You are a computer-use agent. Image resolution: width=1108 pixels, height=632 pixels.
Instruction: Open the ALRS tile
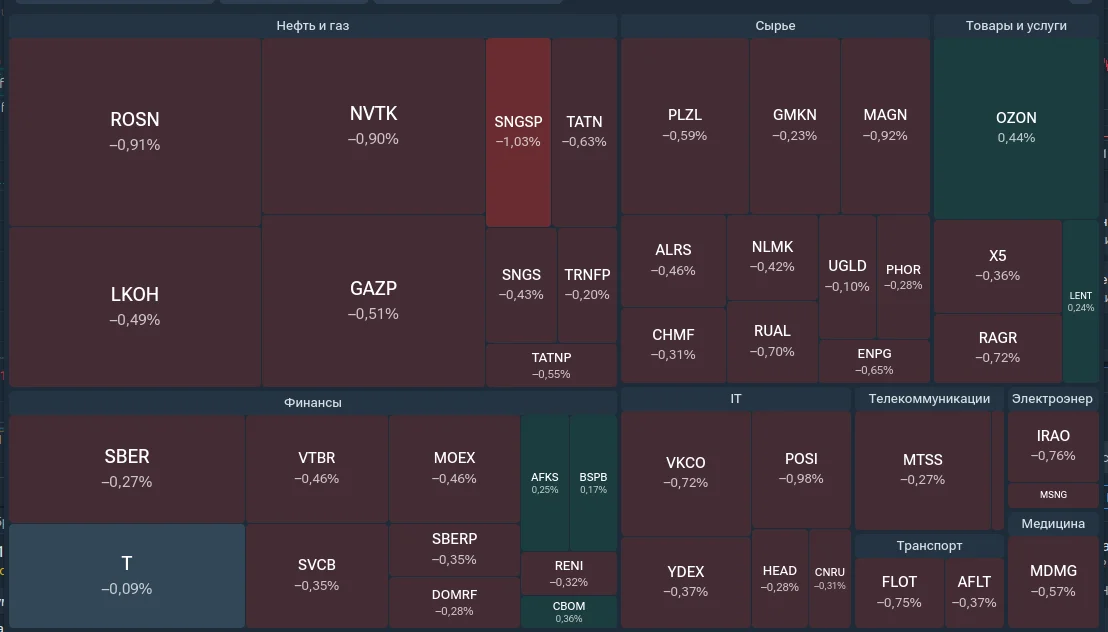673,261
